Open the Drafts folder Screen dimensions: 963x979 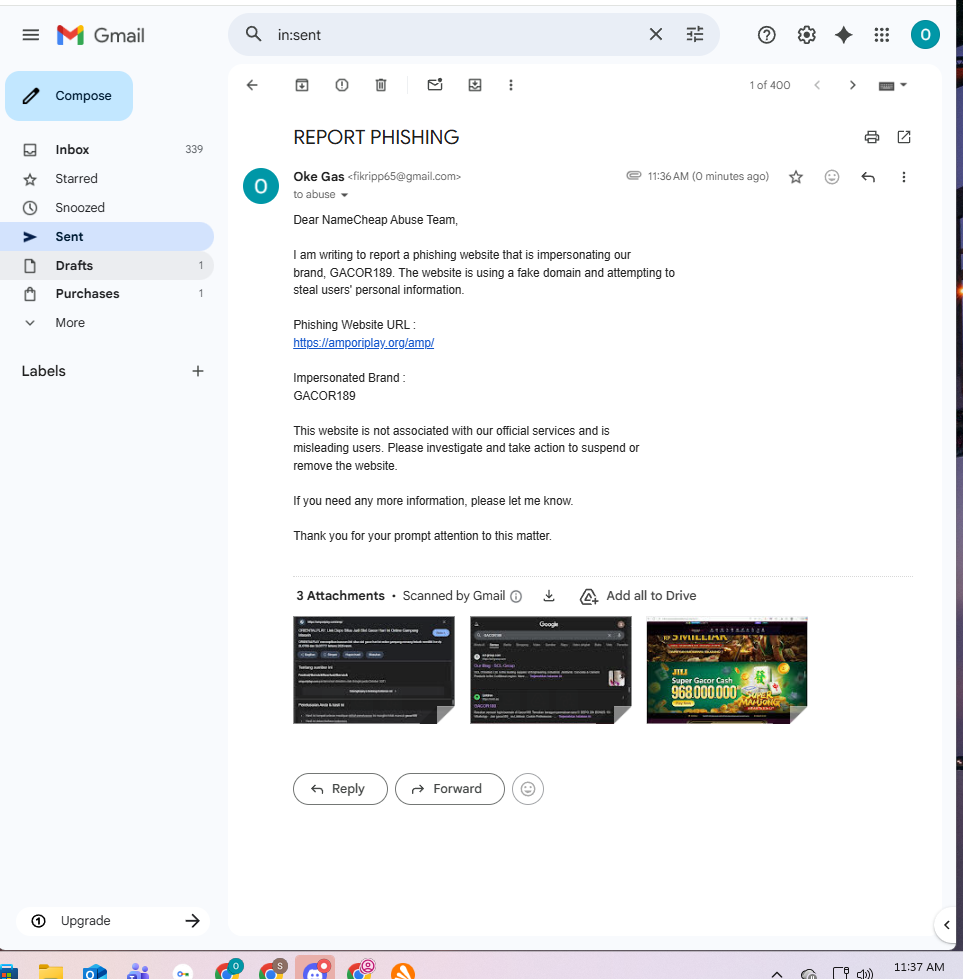pos(107,265)
